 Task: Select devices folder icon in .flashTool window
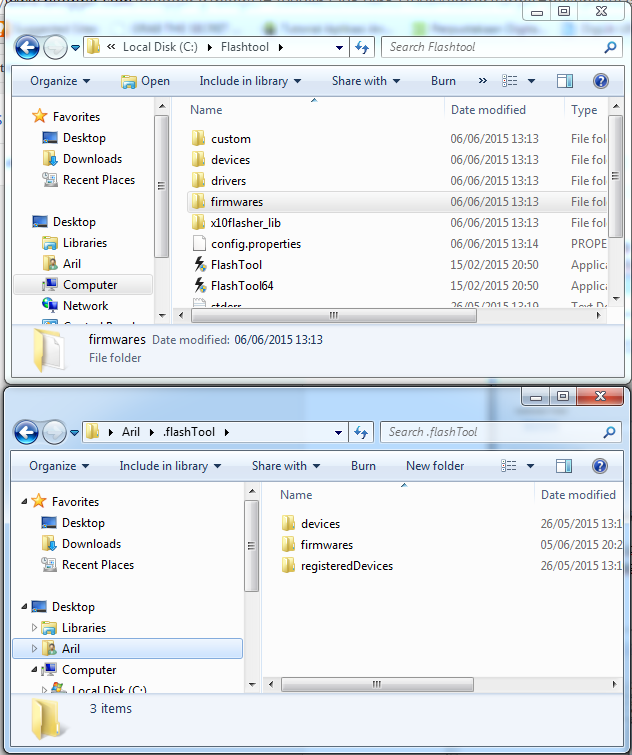pos(288,523)
